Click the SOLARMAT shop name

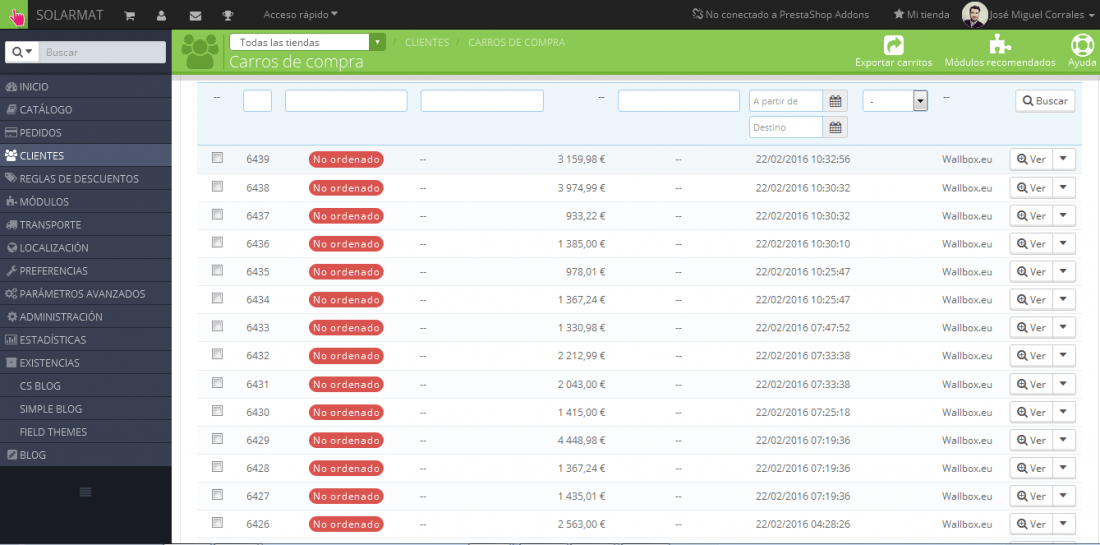coord(68,15)
